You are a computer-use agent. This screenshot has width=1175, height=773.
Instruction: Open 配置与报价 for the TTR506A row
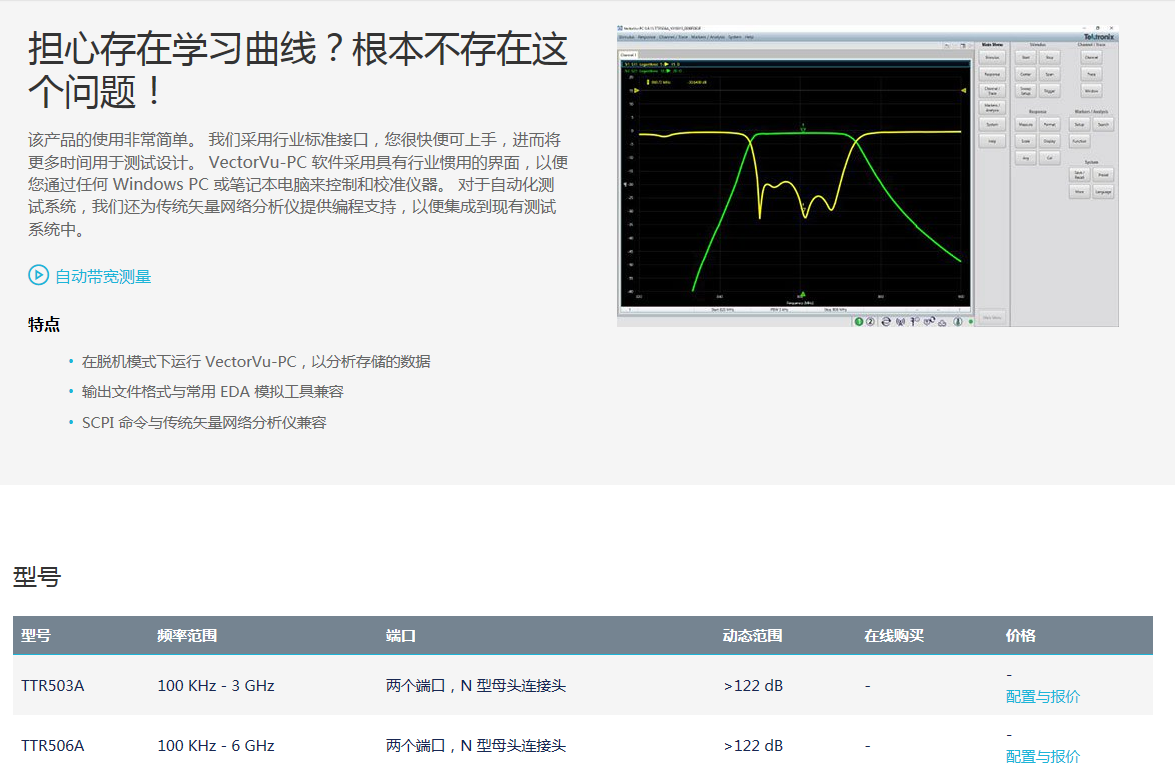pos(1042,757)
